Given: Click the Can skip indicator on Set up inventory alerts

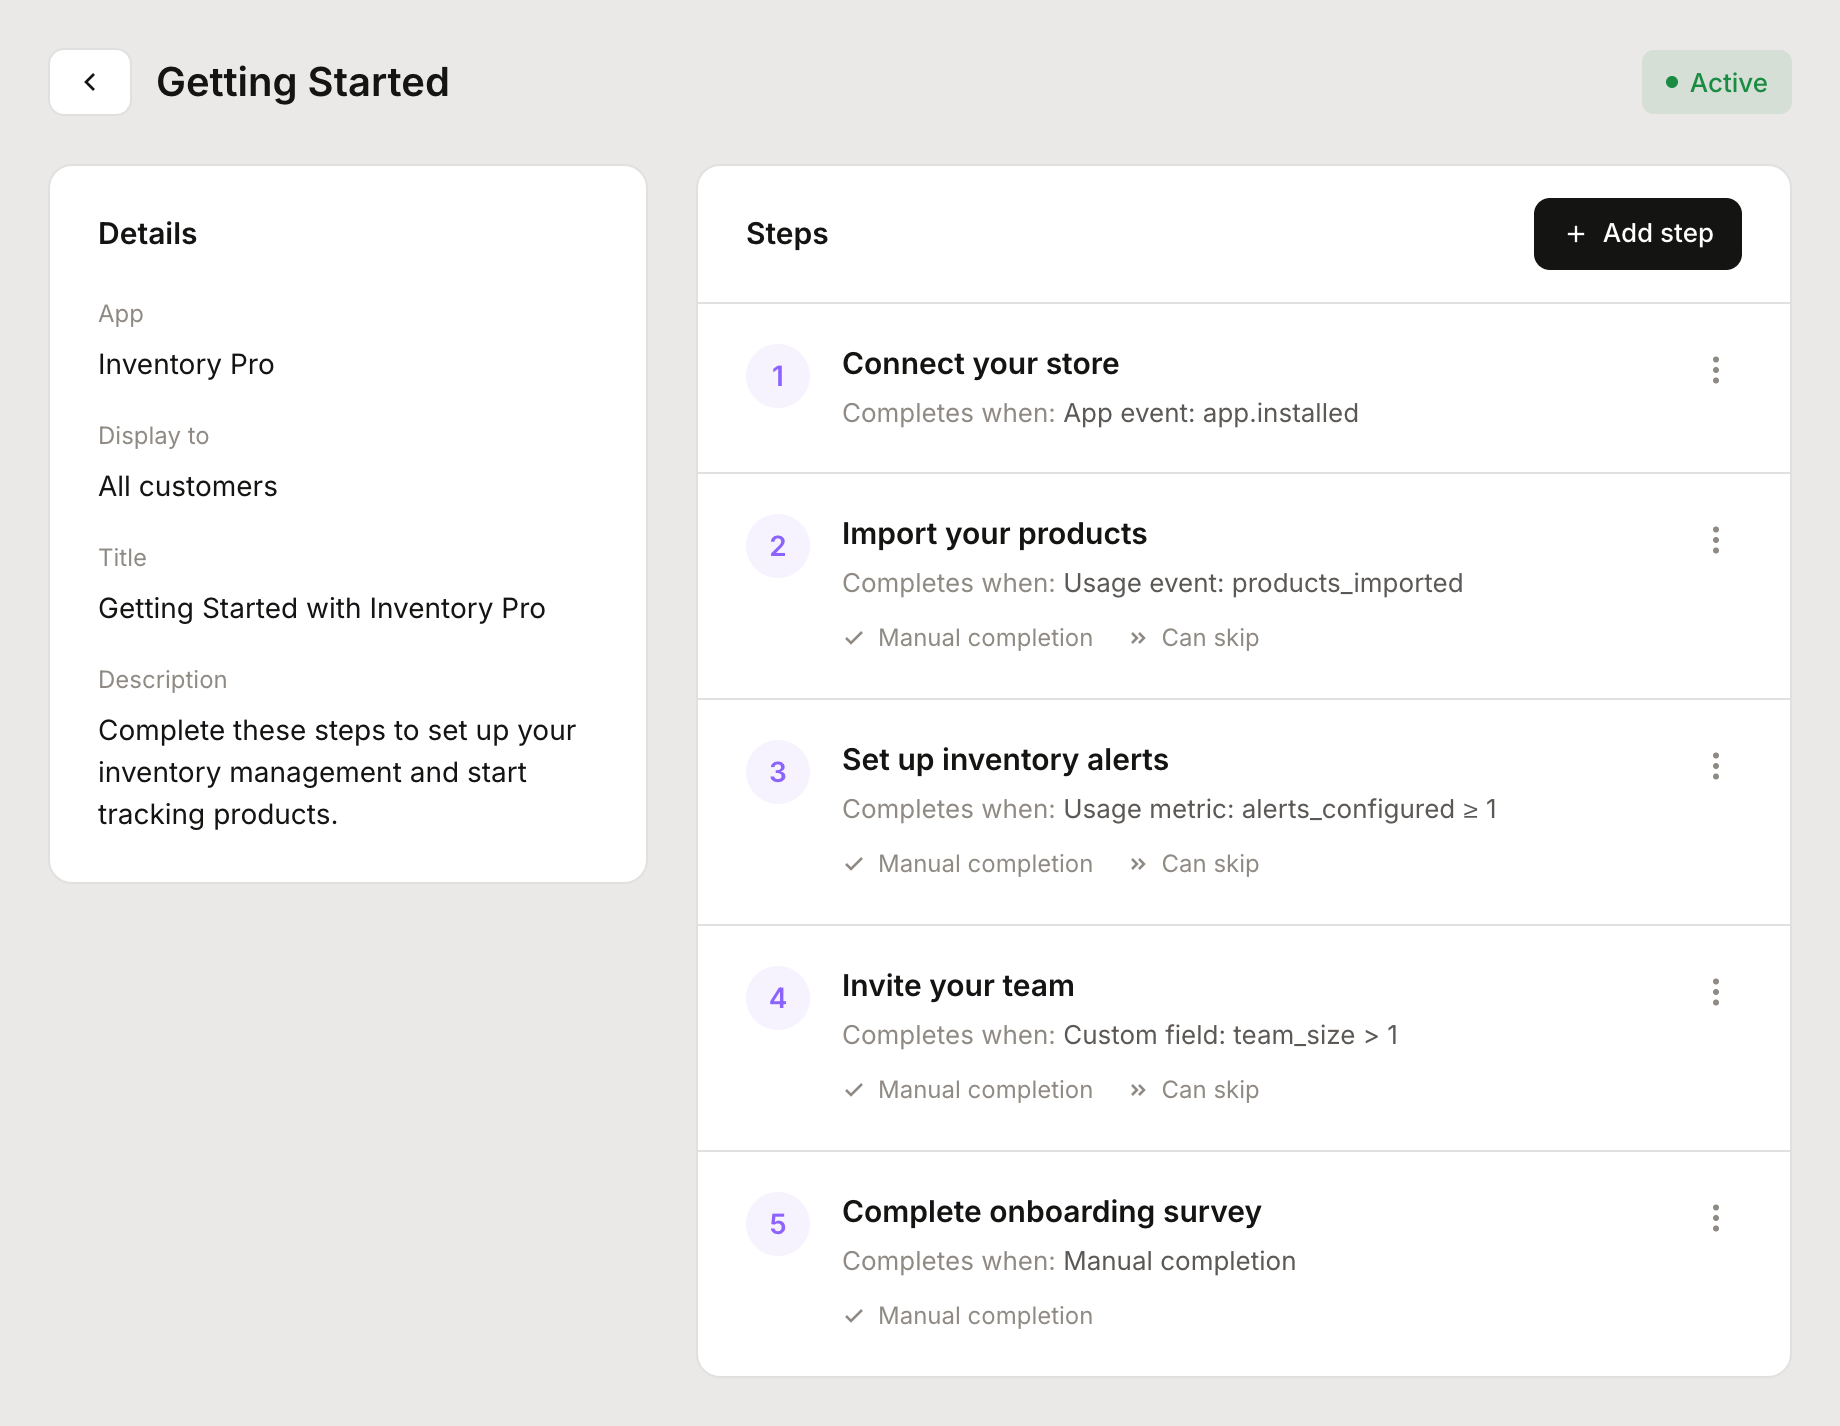Looking at the screenshot, I should tap(1194, 863).
